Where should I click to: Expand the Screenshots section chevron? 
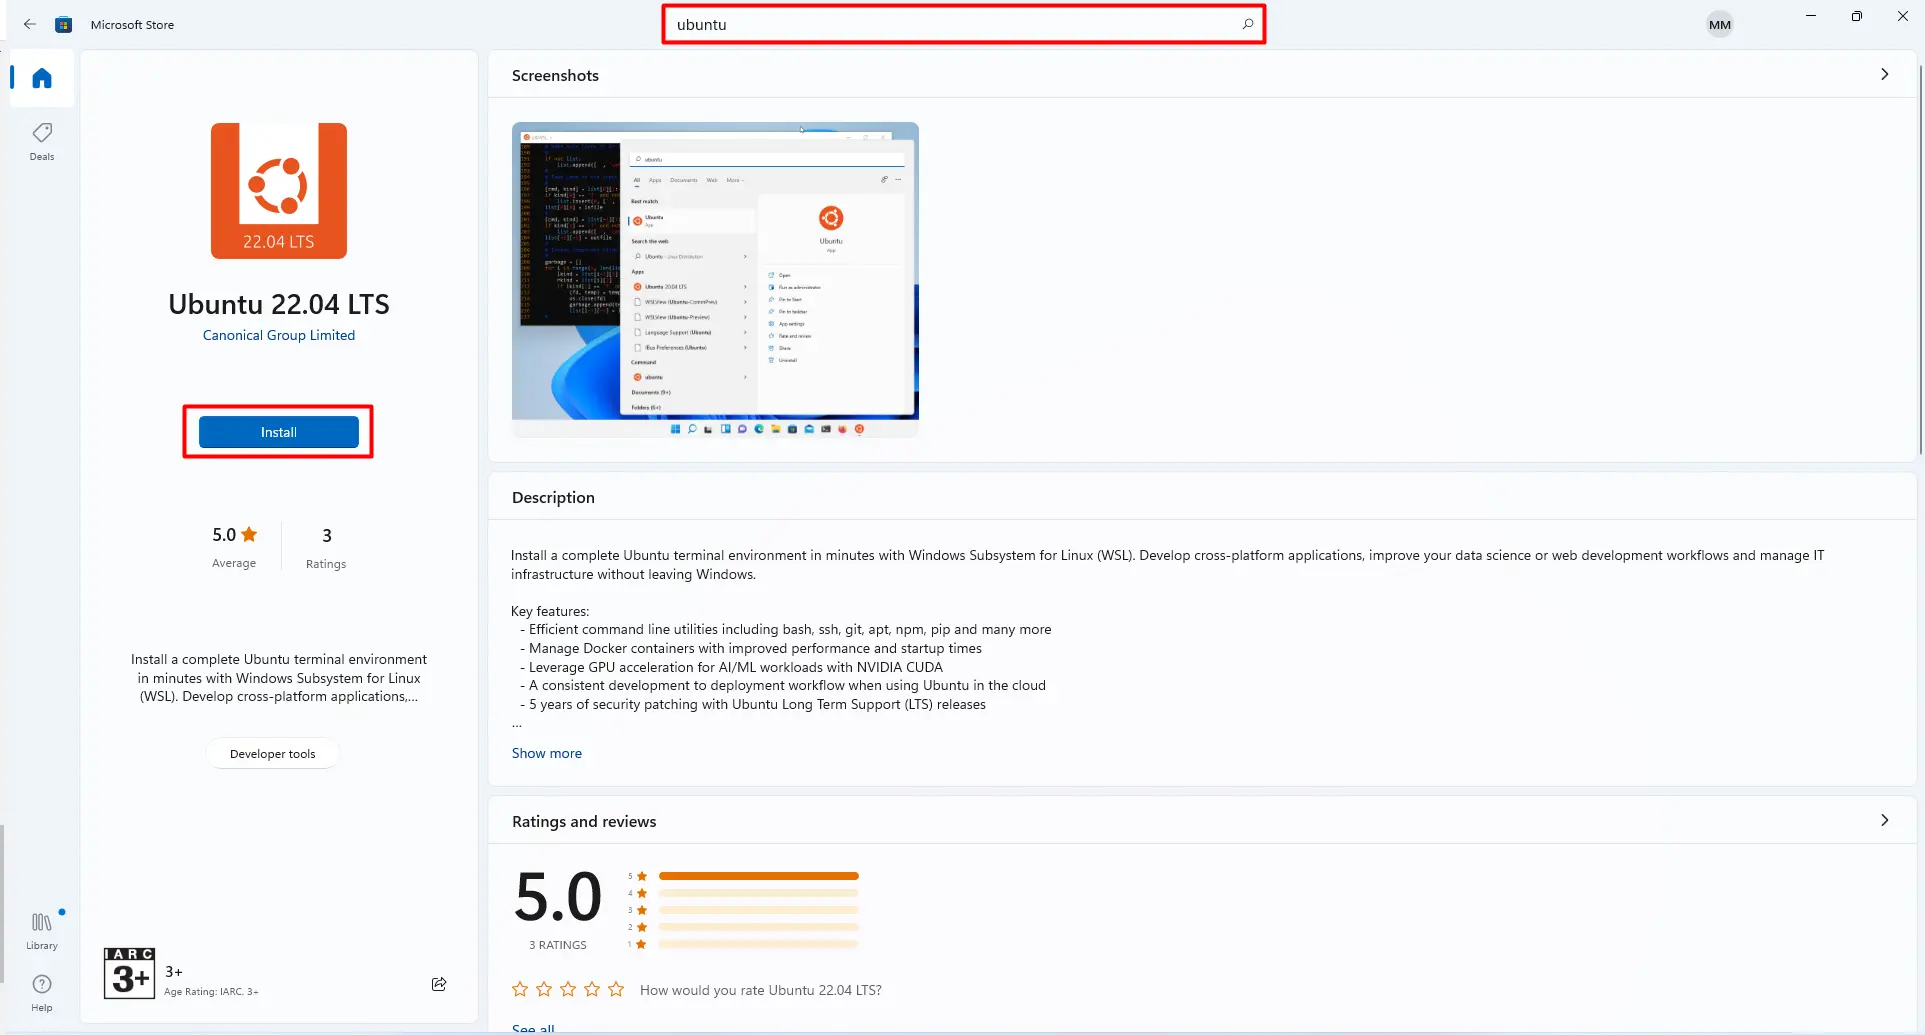pos(1885,74)
